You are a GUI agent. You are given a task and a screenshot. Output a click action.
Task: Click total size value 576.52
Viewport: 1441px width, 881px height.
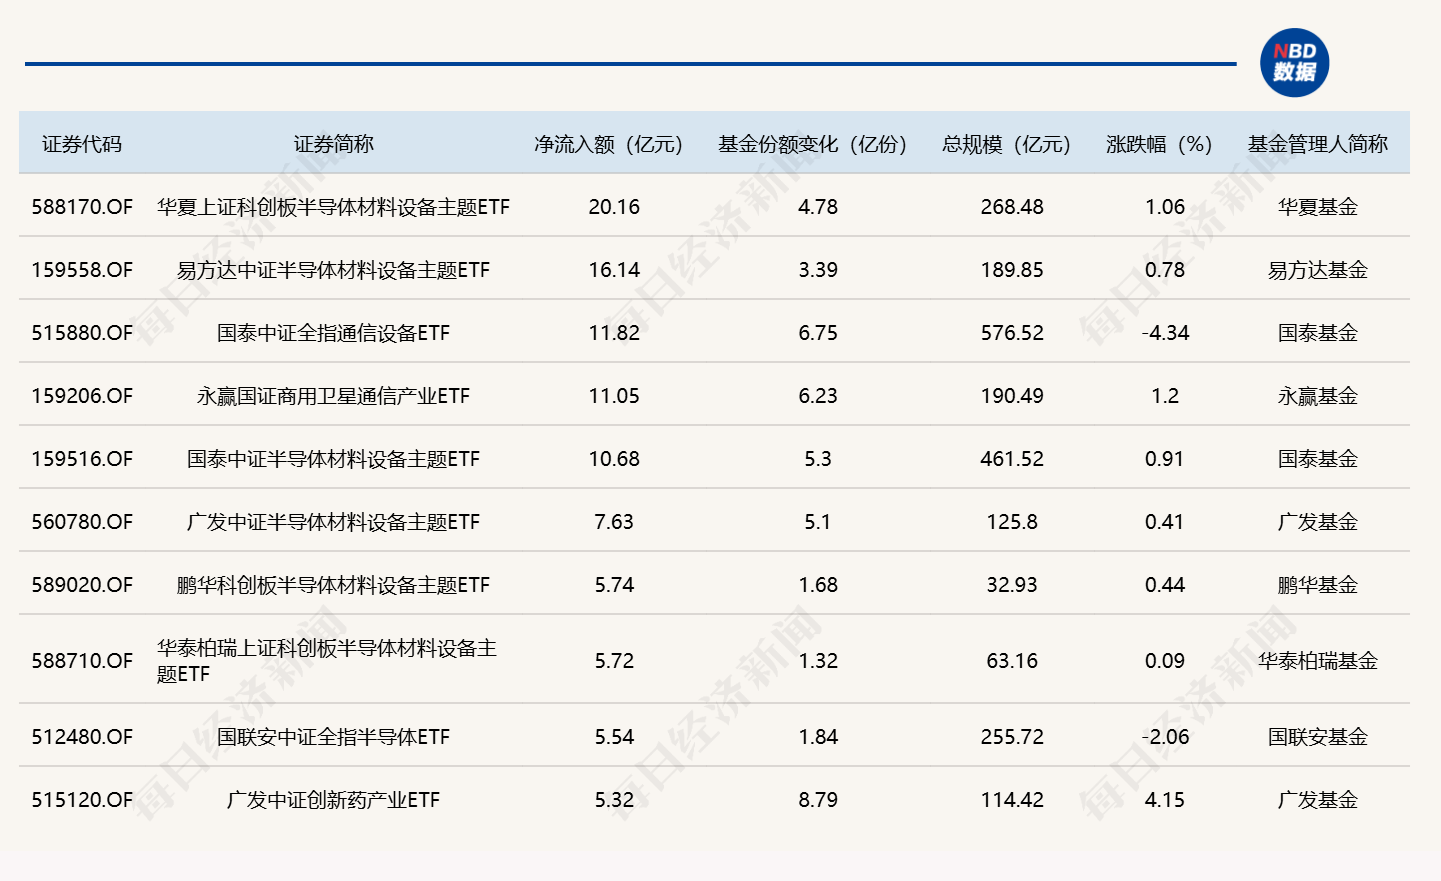(x=1012, y=333)
